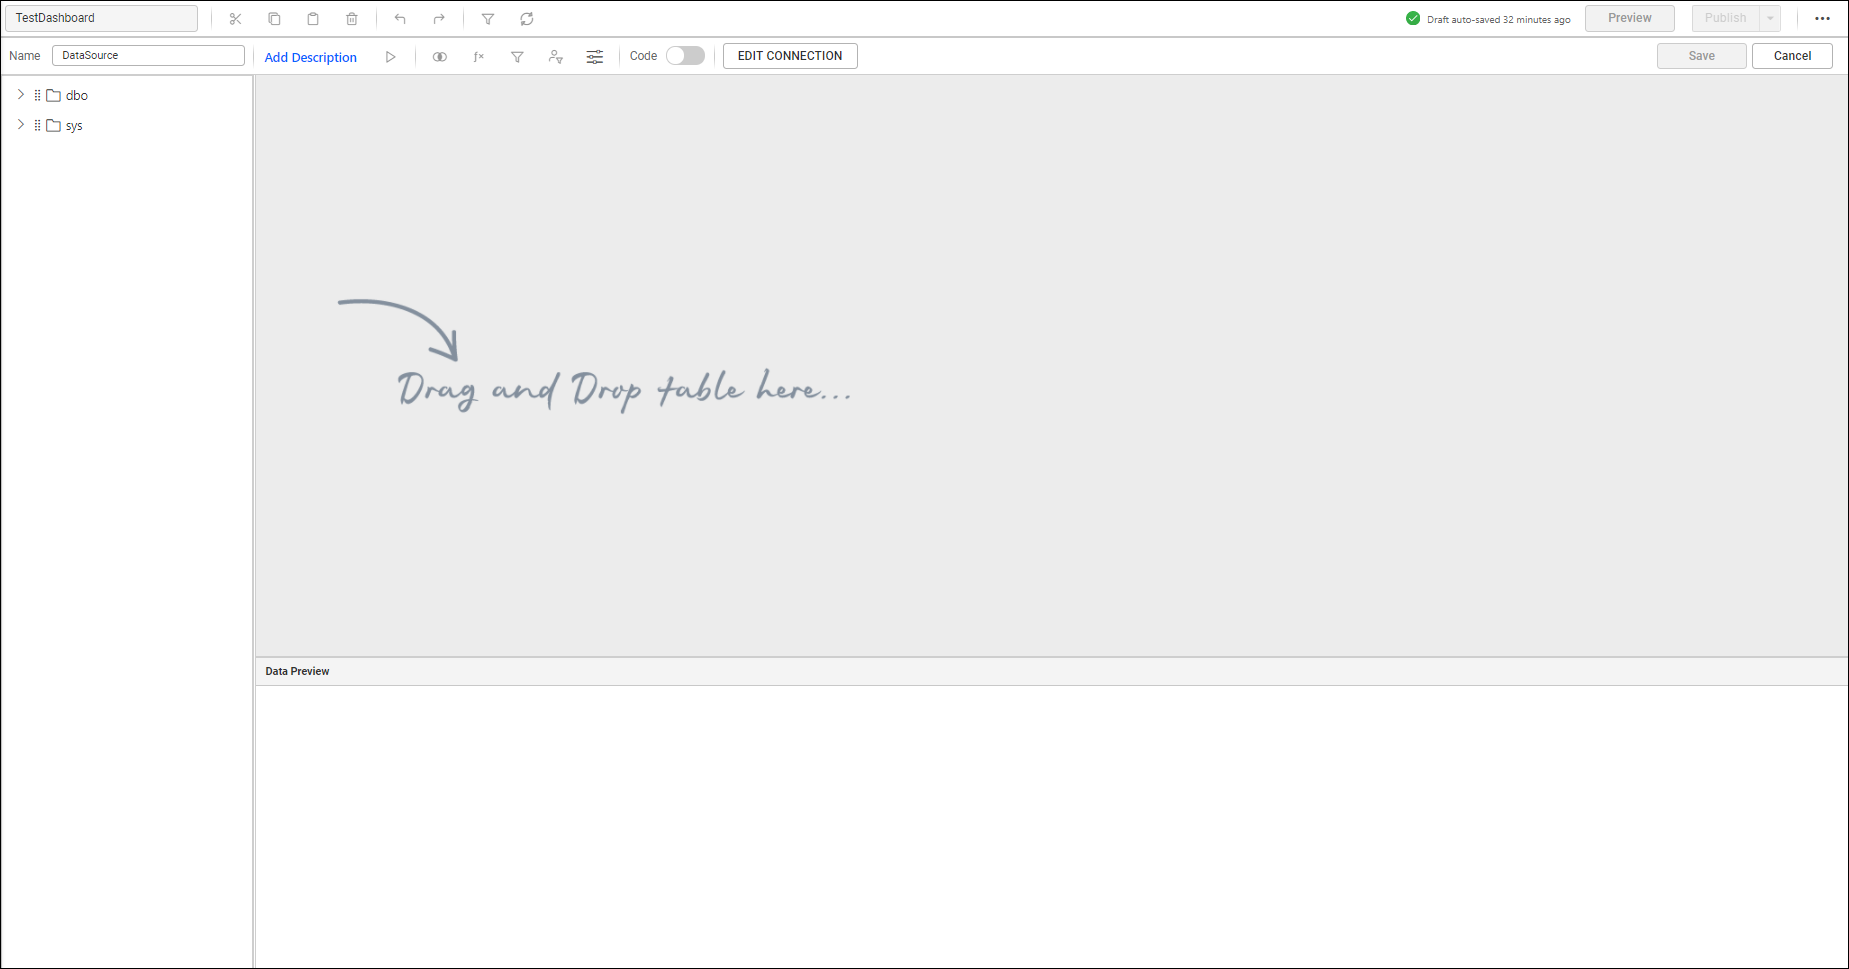Image resolution: width=1849 pixels, height=969 pixels.
Task: Click the DataSource name input field
Action: click(x=148, y=55)
